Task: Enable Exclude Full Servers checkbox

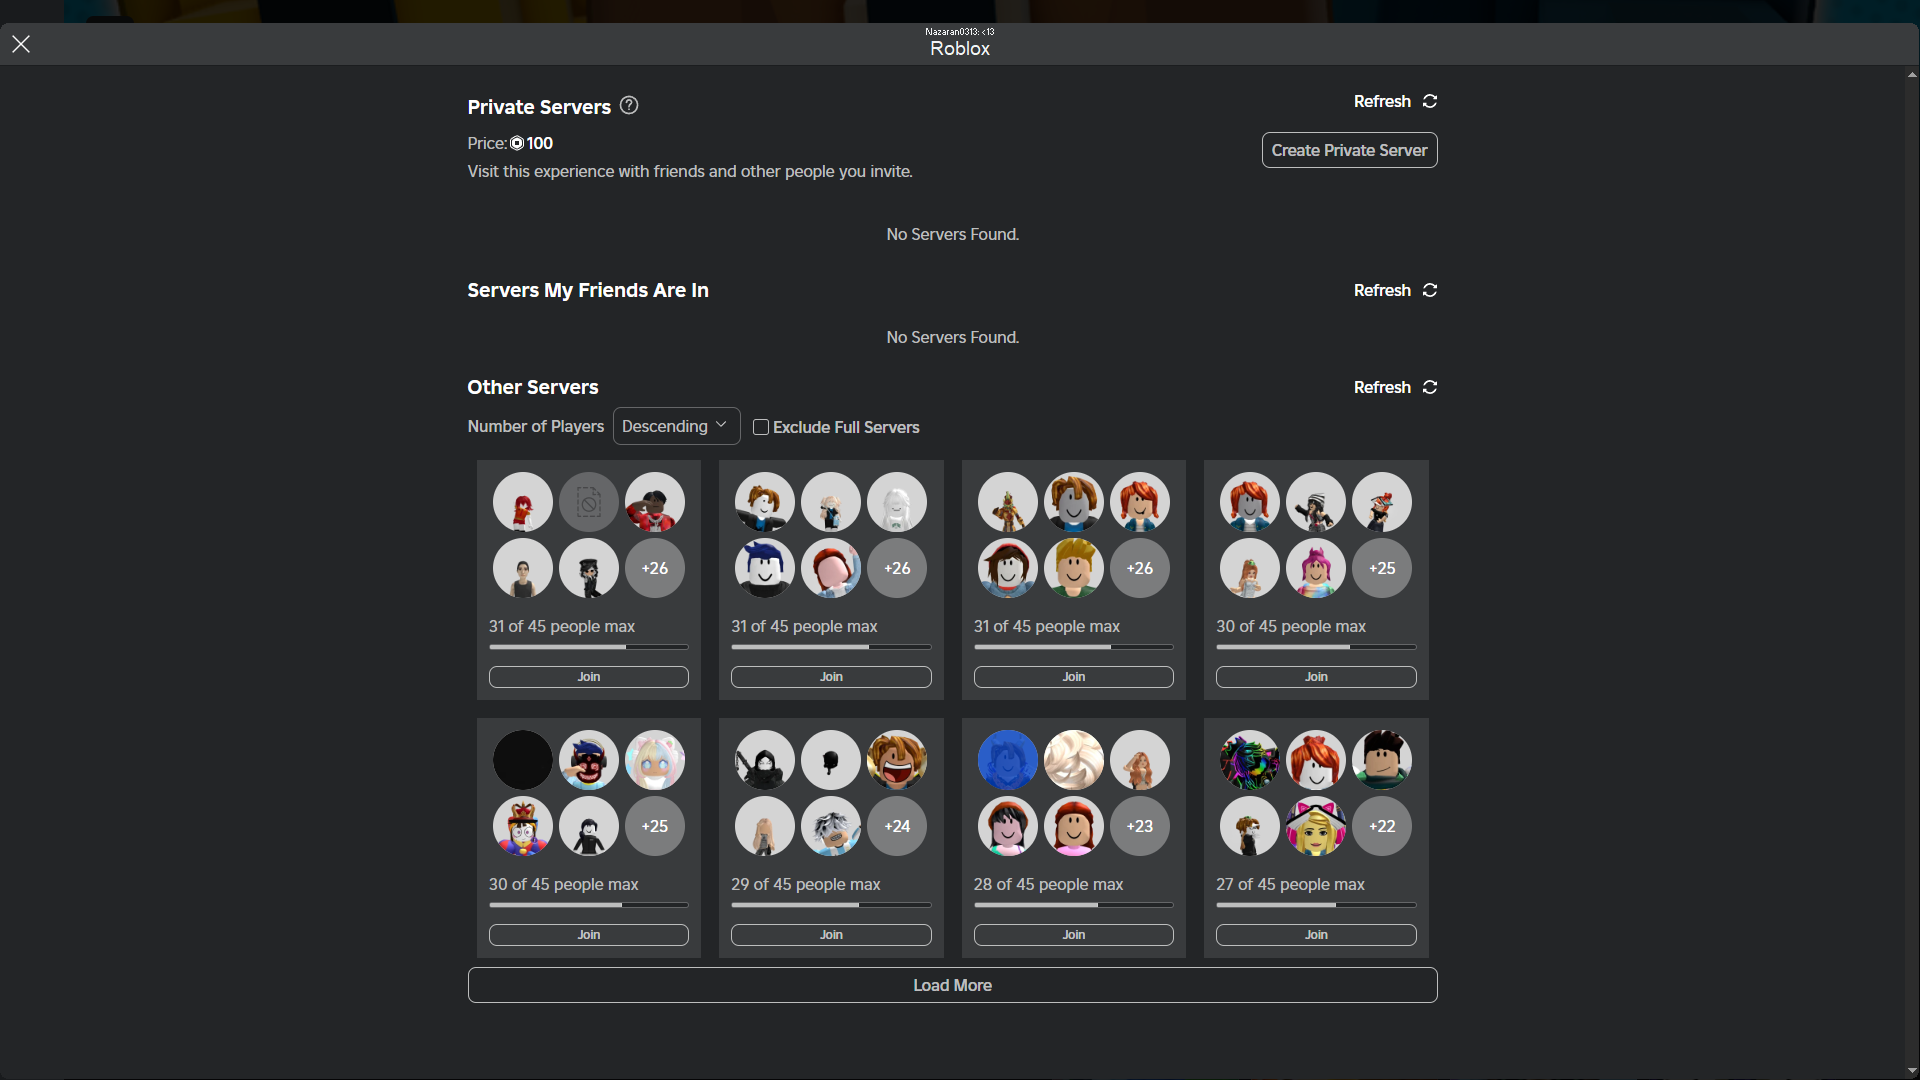Action: (761, 427)
